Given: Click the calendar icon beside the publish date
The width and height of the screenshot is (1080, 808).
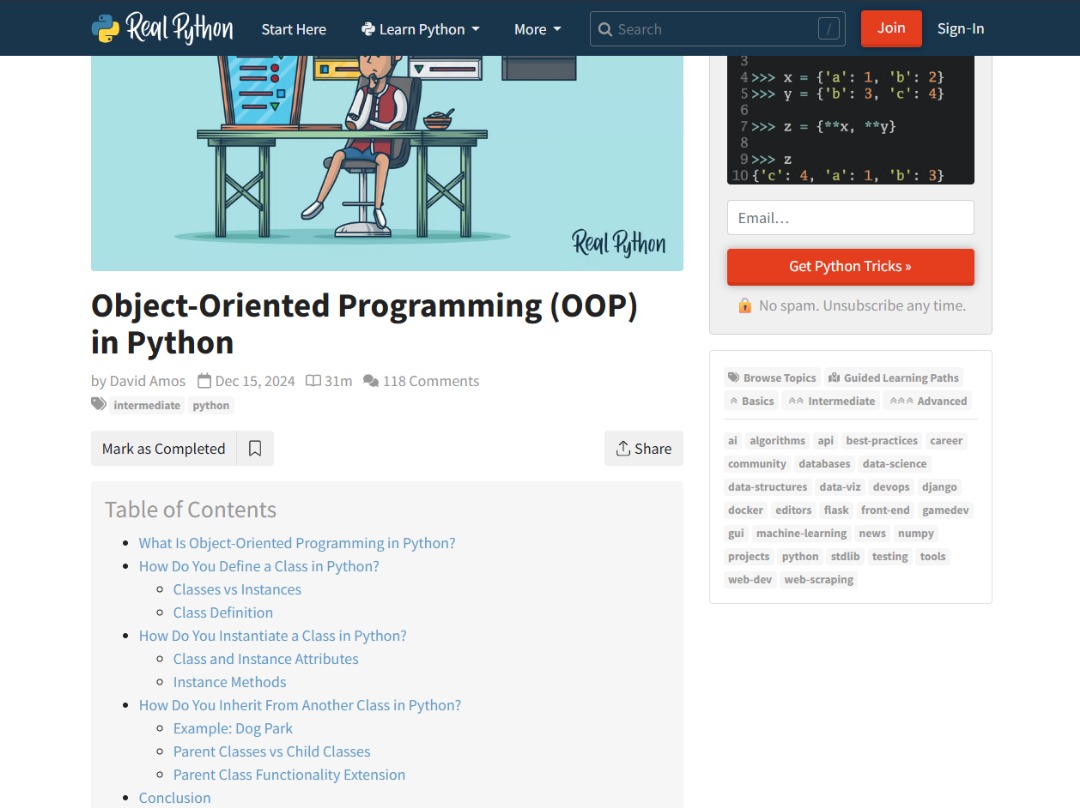Looking at the screenshot, I should [x=207, y=380].
